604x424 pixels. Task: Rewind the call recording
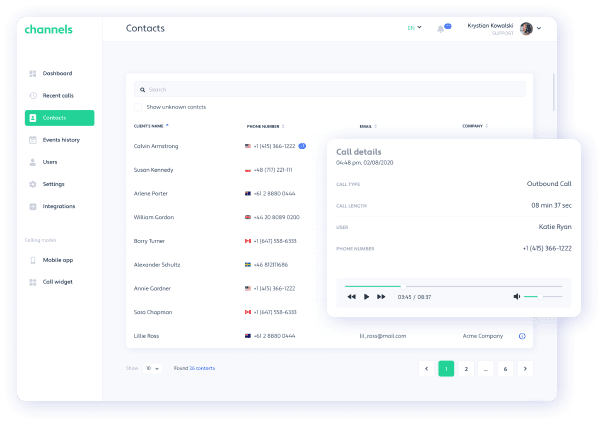coord(351,297)
